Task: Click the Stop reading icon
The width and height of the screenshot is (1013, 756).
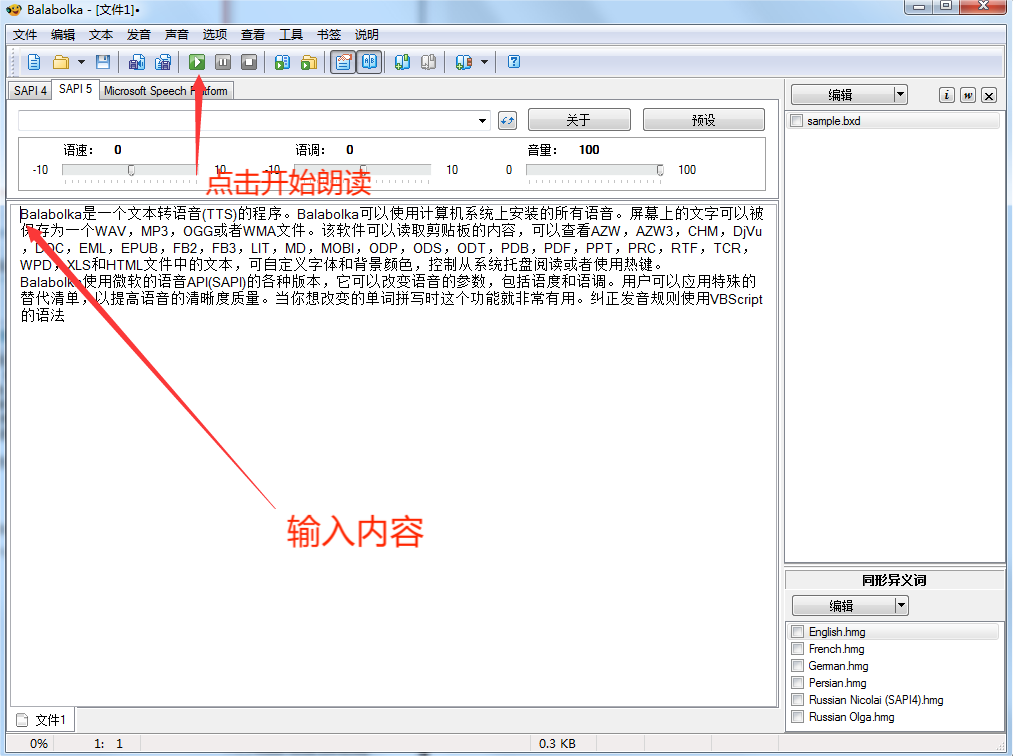Action: (x=249, y=62)
